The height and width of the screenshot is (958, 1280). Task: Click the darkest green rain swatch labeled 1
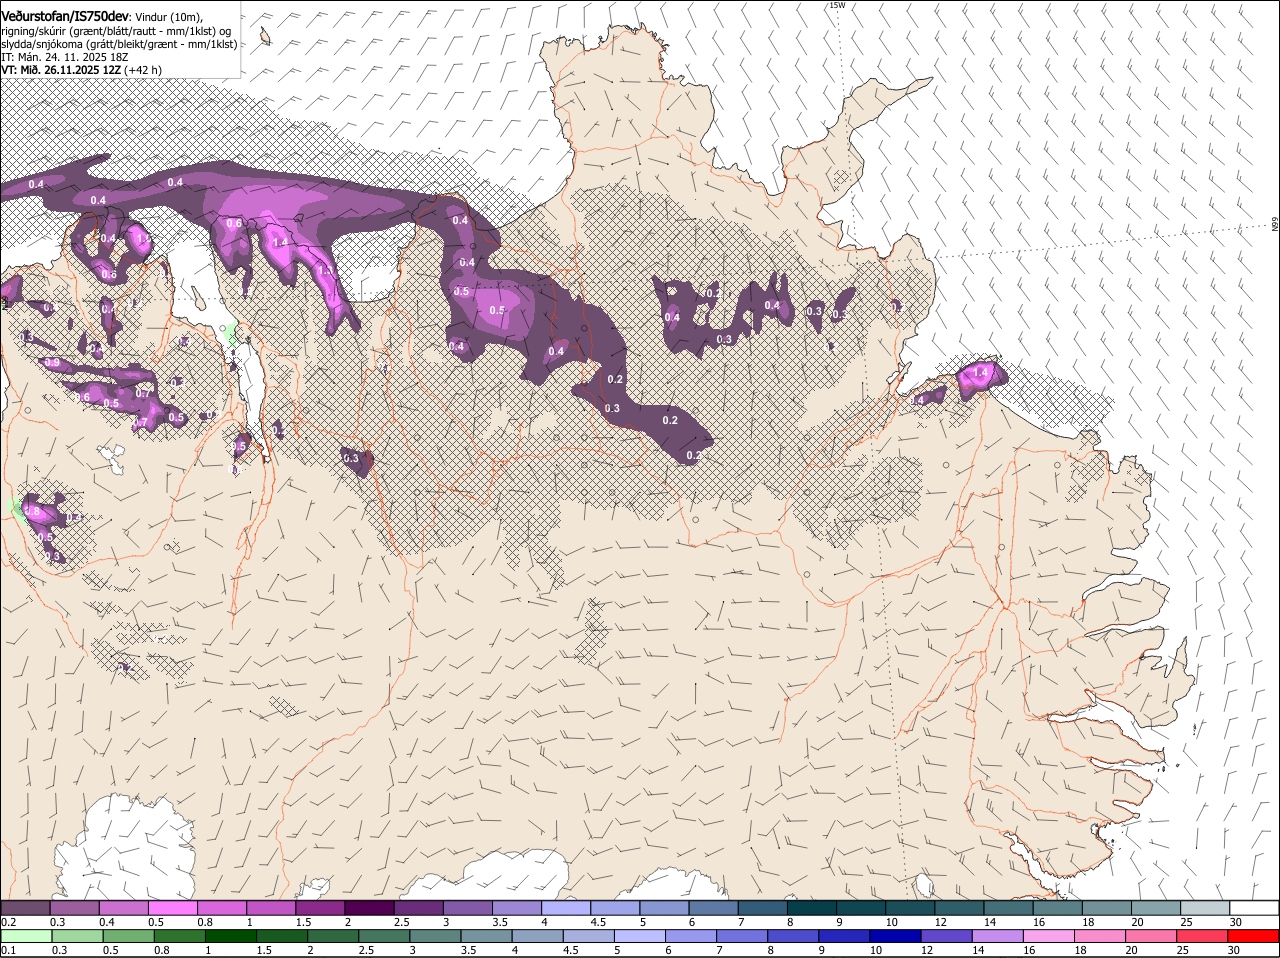tap(231, 936)
